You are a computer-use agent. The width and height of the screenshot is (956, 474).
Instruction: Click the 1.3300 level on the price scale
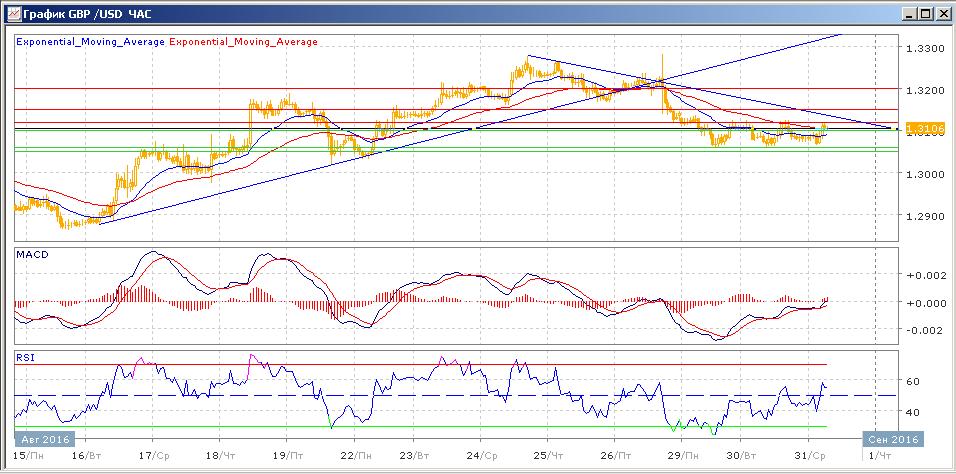(x=923, y=48)
